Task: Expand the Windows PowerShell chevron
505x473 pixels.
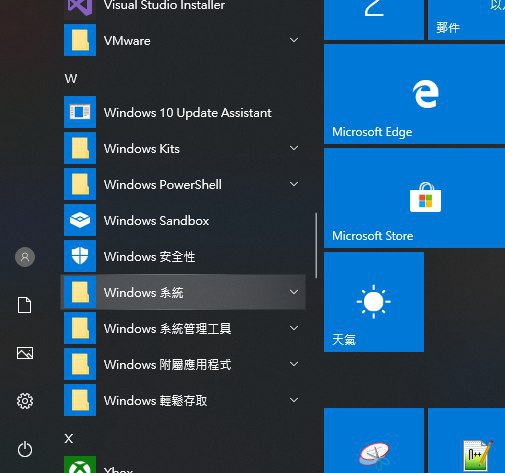Action: pos(294,184)
